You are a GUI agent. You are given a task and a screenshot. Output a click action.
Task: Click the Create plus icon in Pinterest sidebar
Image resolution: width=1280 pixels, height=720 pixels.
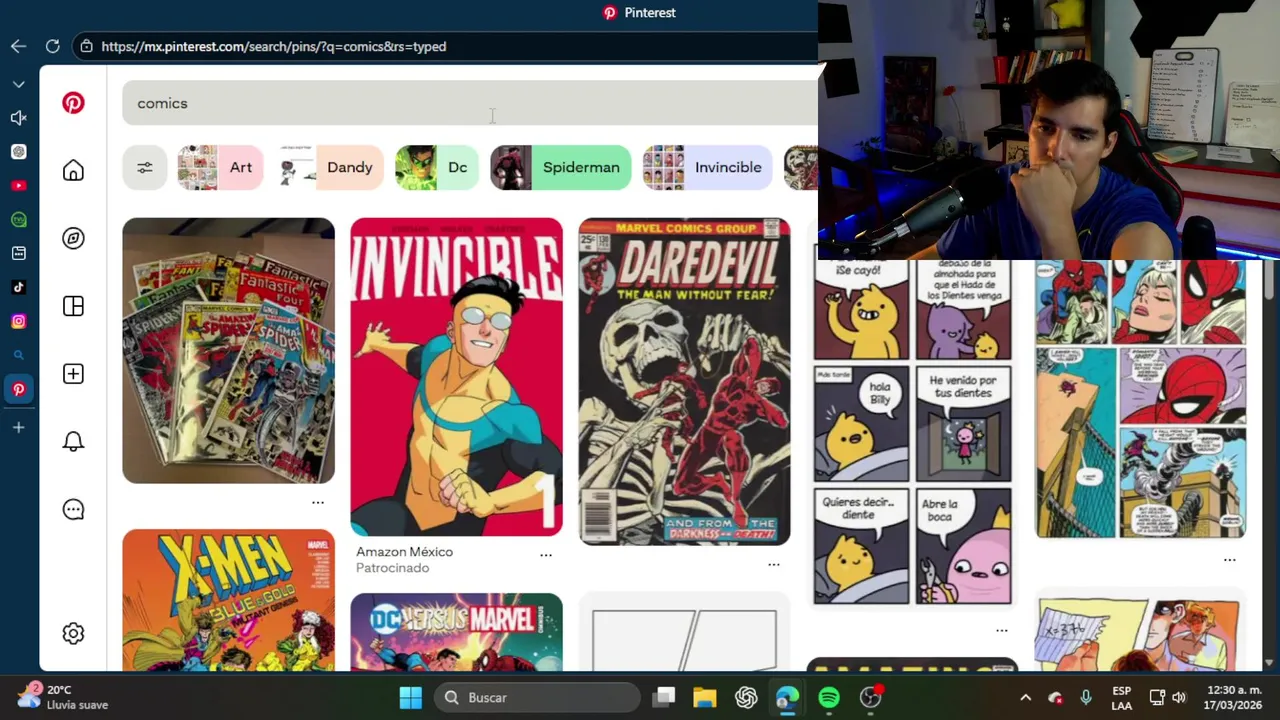tap(73, 374)
